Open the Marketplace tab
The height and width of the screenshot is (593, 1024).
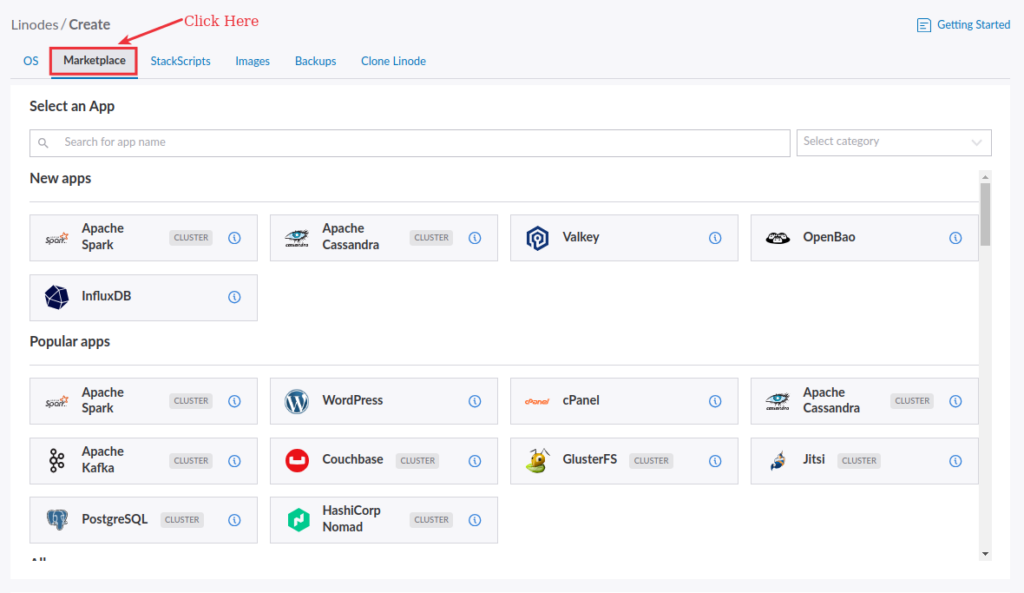[94, 61]
